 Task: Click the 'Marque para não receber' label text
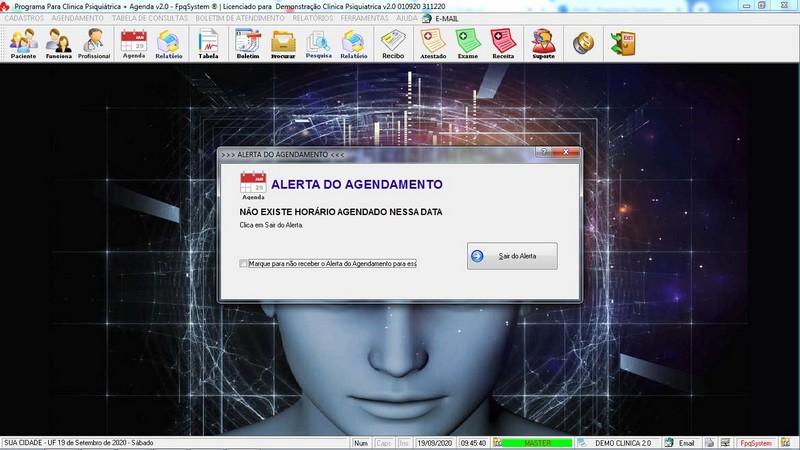coord(332,264)
